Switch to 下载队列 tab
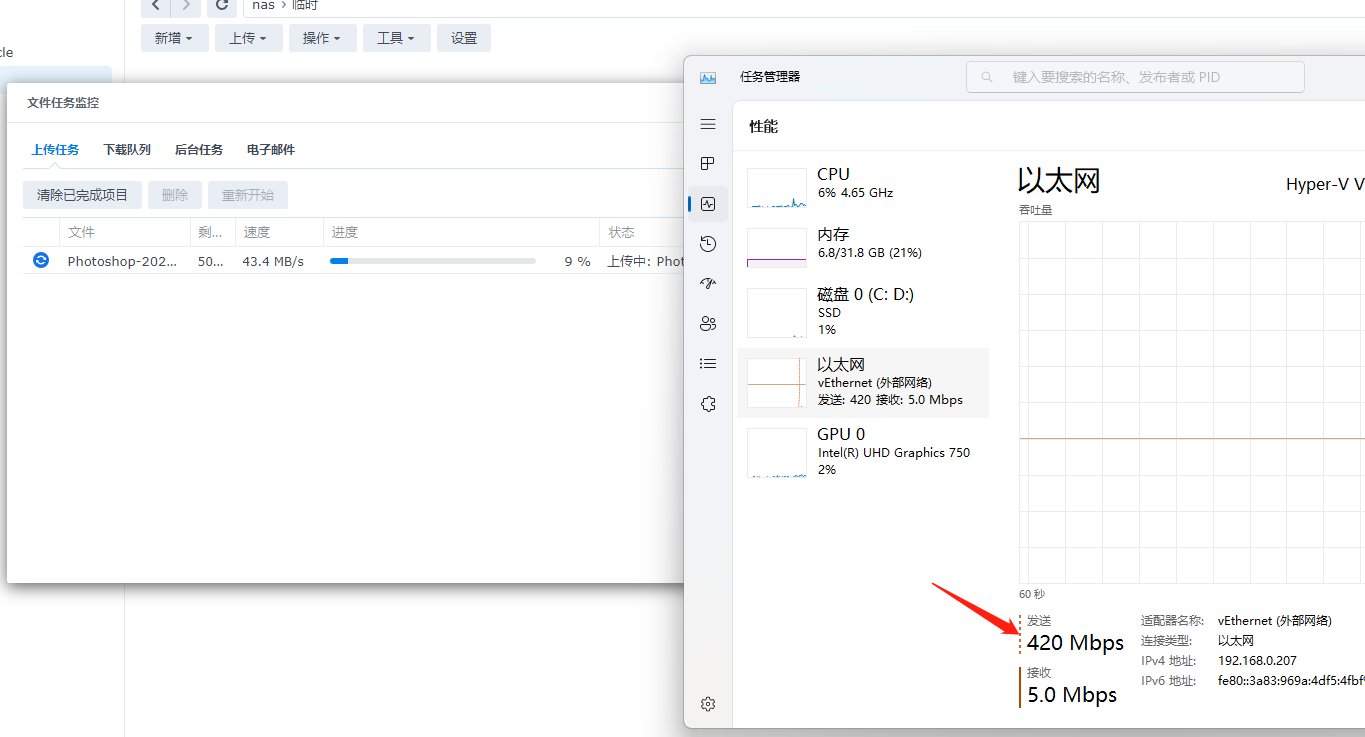The image size is (1365, 737). tap(127, 150)
